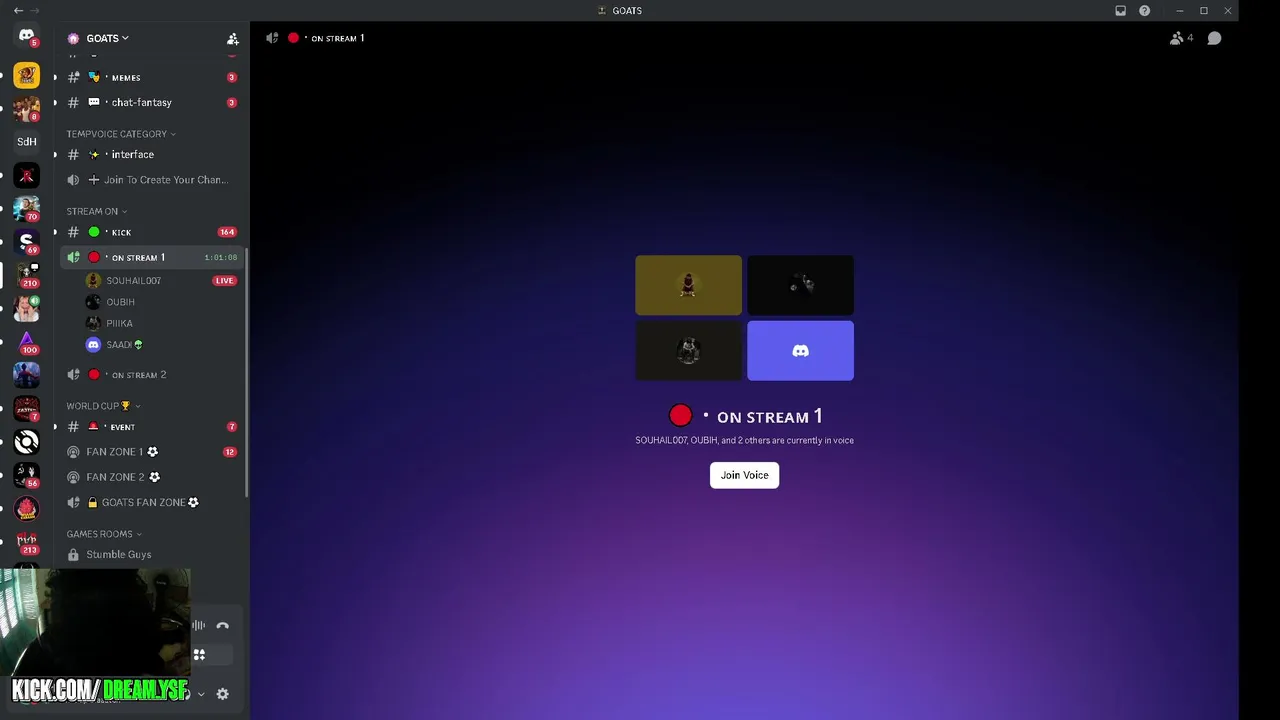This screenshot has height=720, width=1280.
Task: Click the LIVE badge next to SOUHAIL007
Action: [224, 281]
